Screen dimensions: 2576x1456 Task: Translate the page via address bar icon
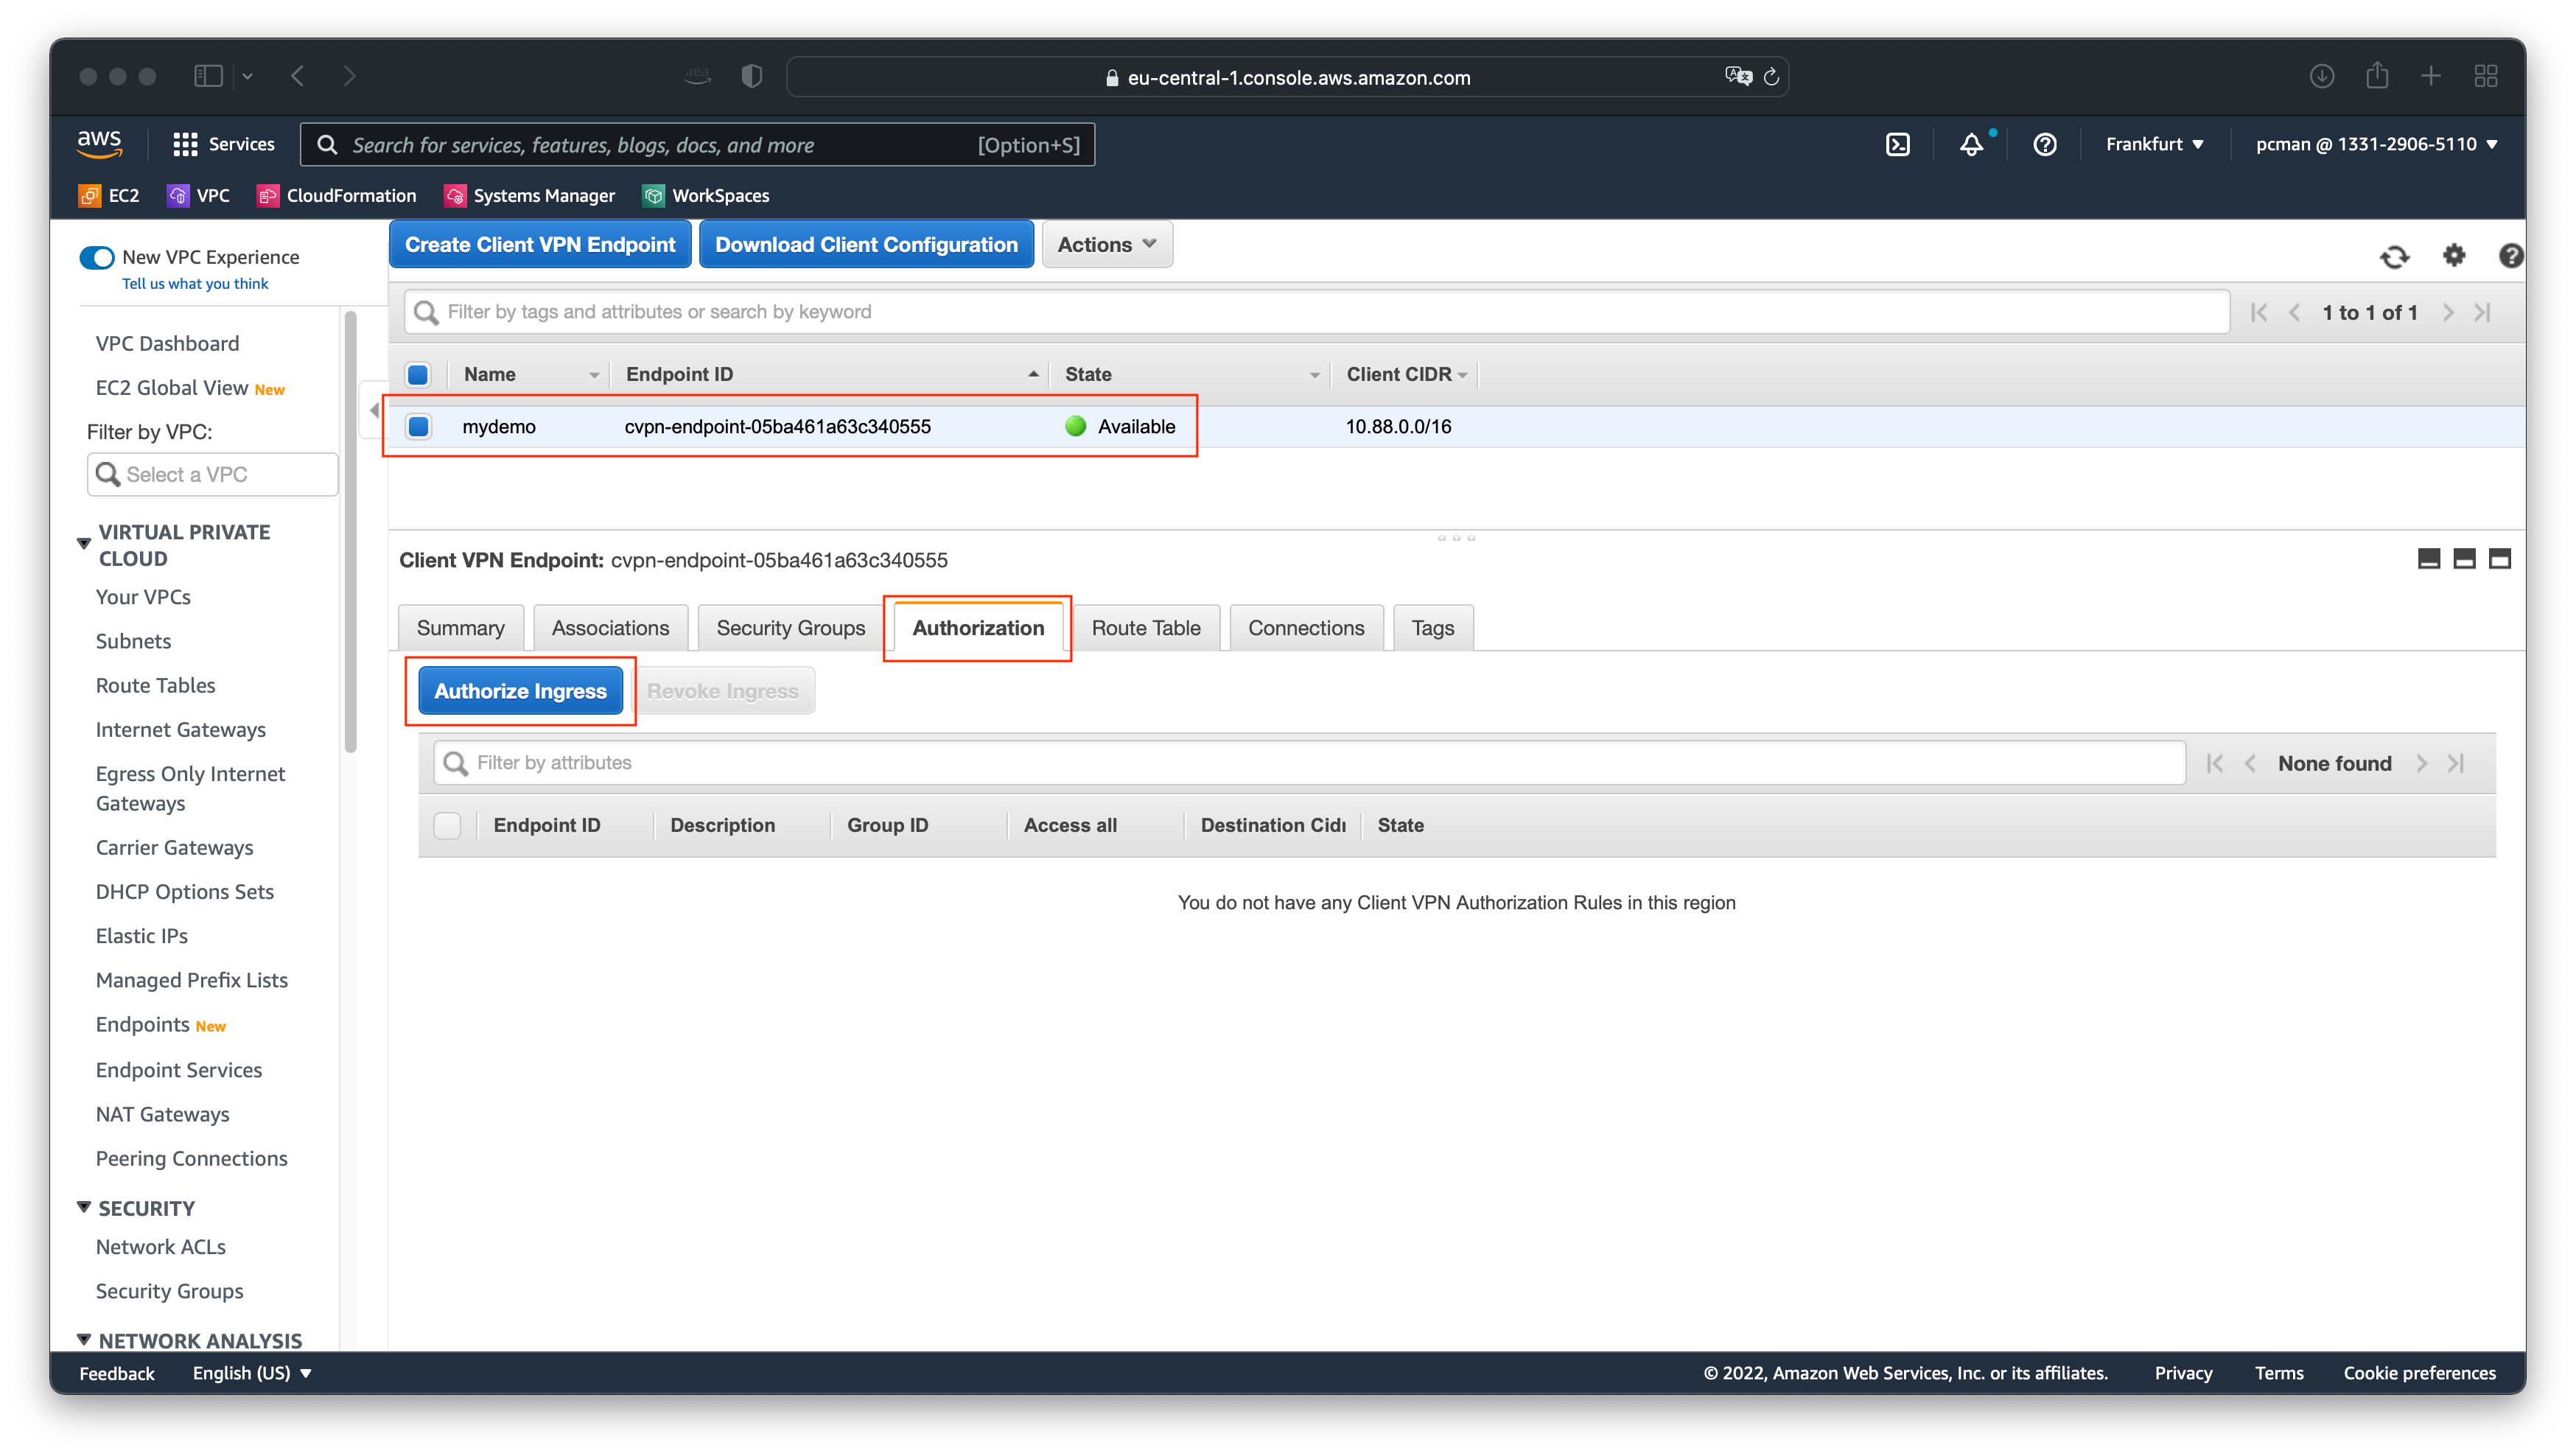1738,76
